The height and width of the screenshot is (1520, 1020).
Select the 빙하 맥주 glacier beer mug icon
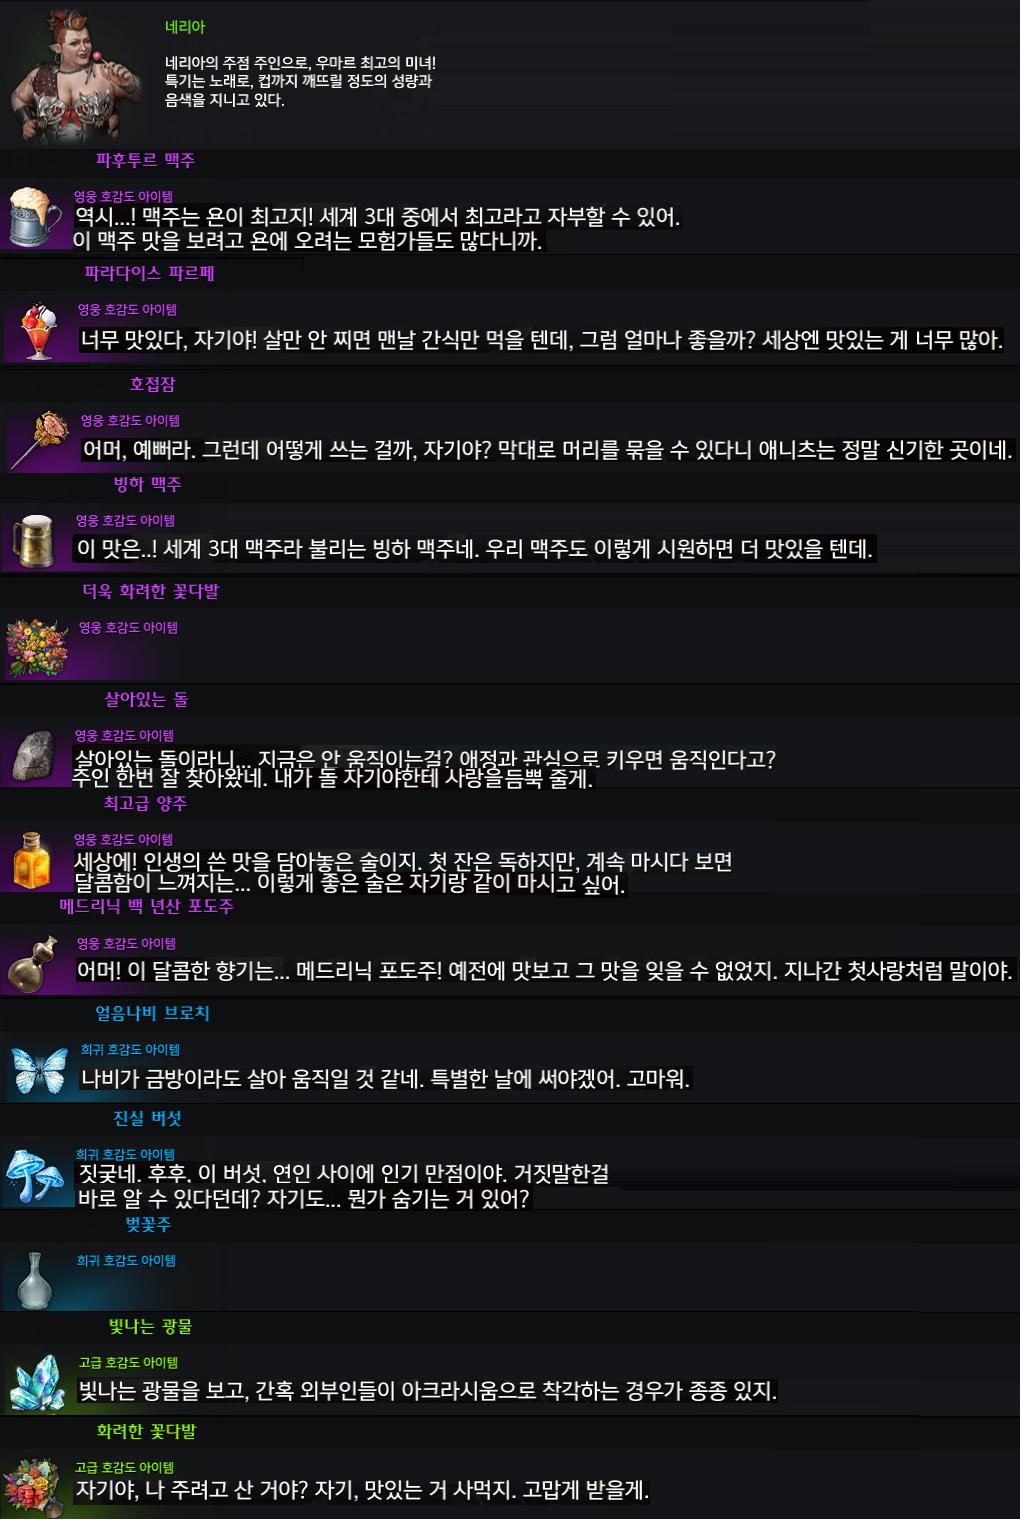33,541
